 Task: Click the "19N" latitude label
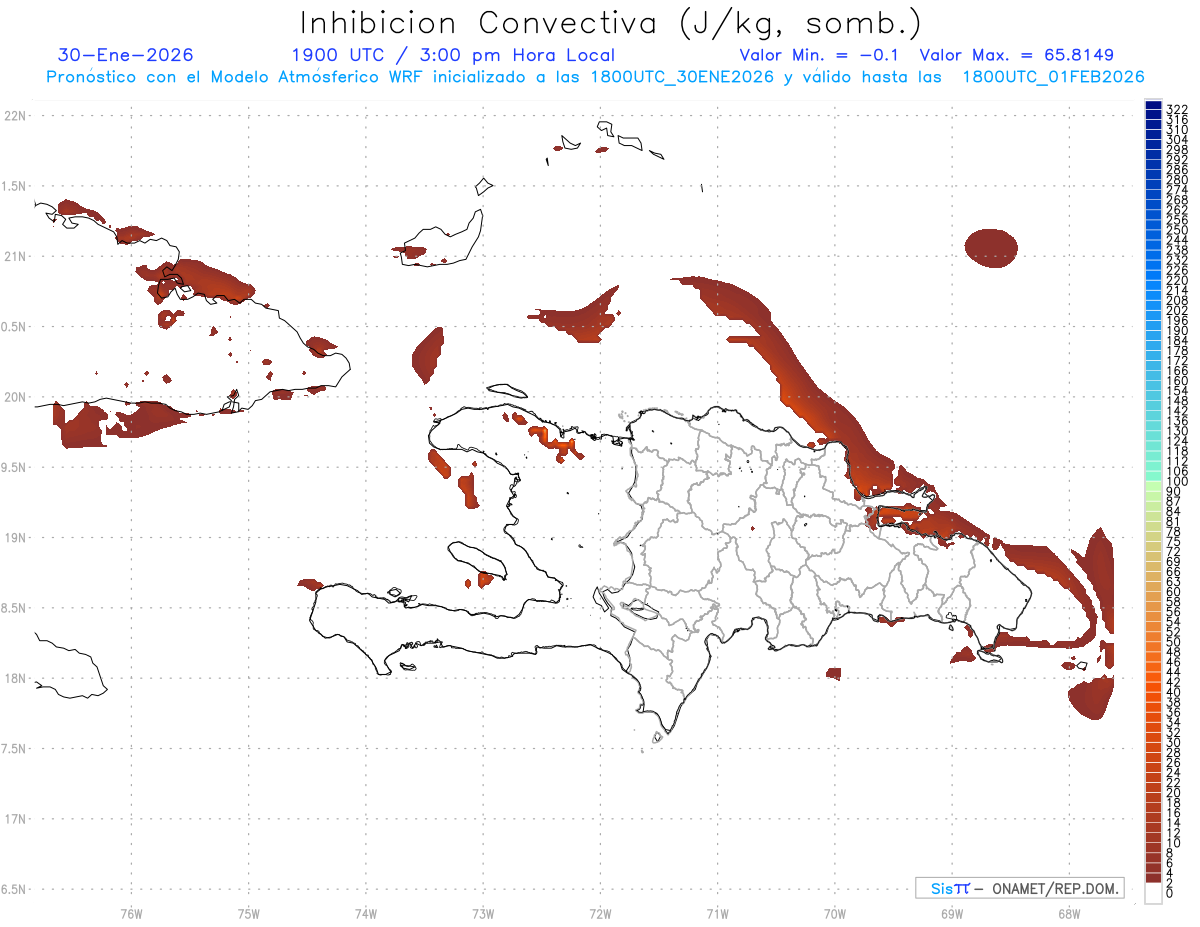(14, 537)
